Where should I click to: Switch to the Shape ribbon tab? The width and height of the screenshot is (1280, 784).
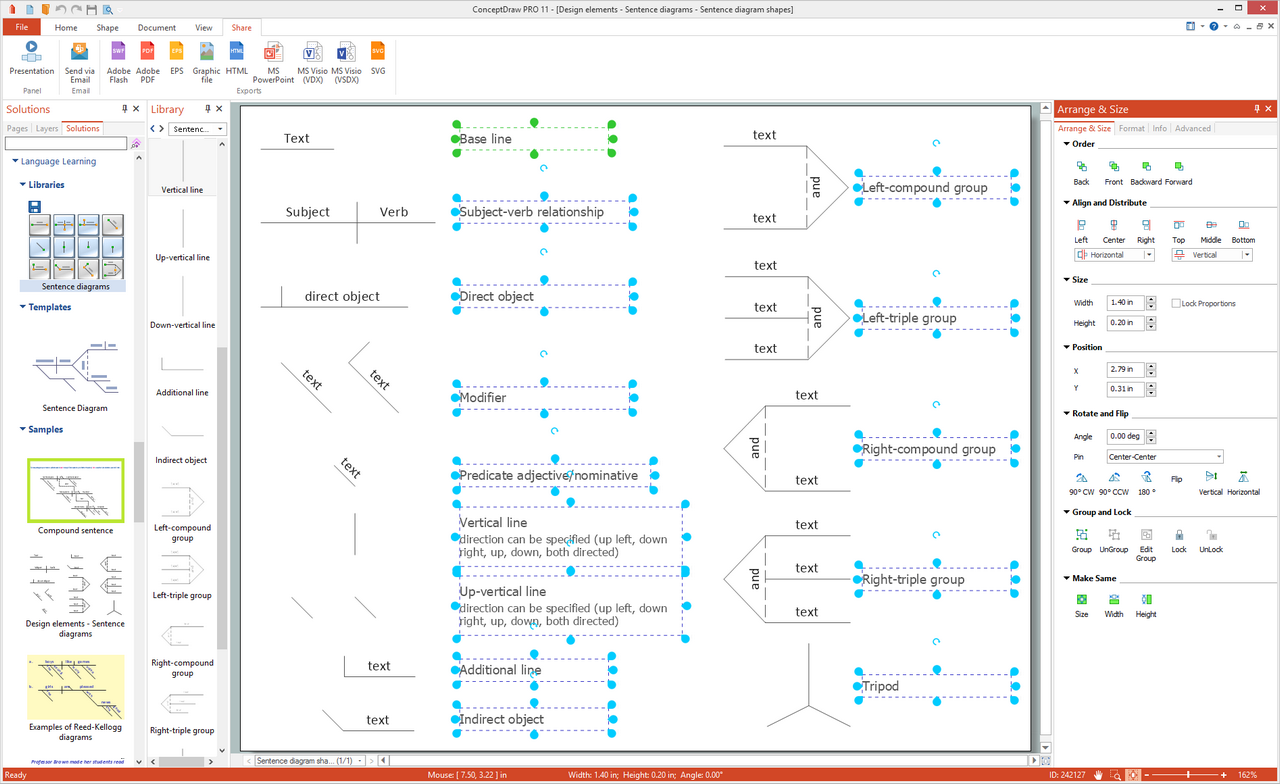pyautogui.click(x=107, y=28)
